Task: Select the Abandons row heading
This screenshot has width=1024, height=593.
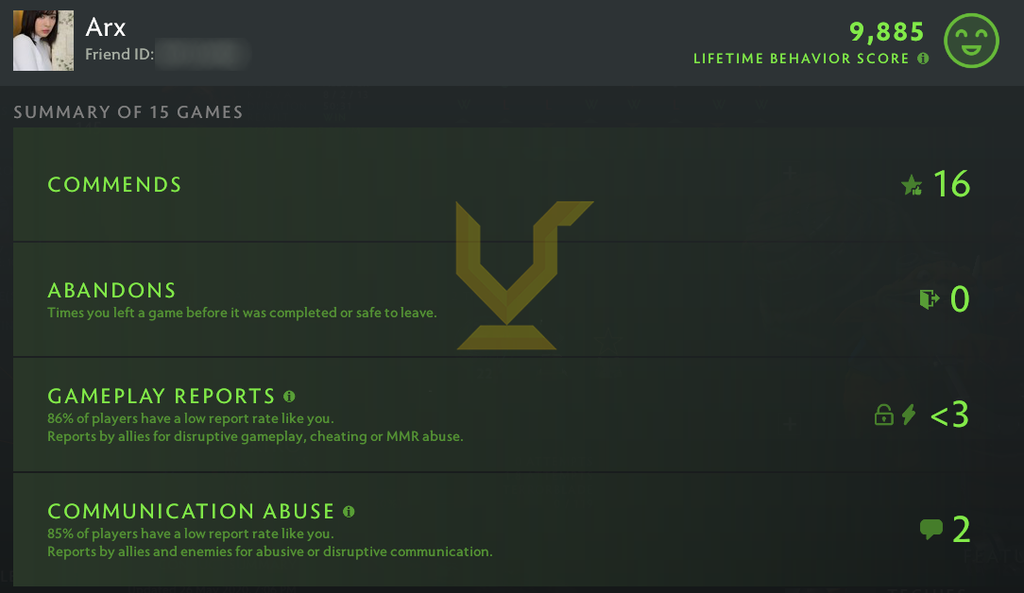Action: coord(112,290)
